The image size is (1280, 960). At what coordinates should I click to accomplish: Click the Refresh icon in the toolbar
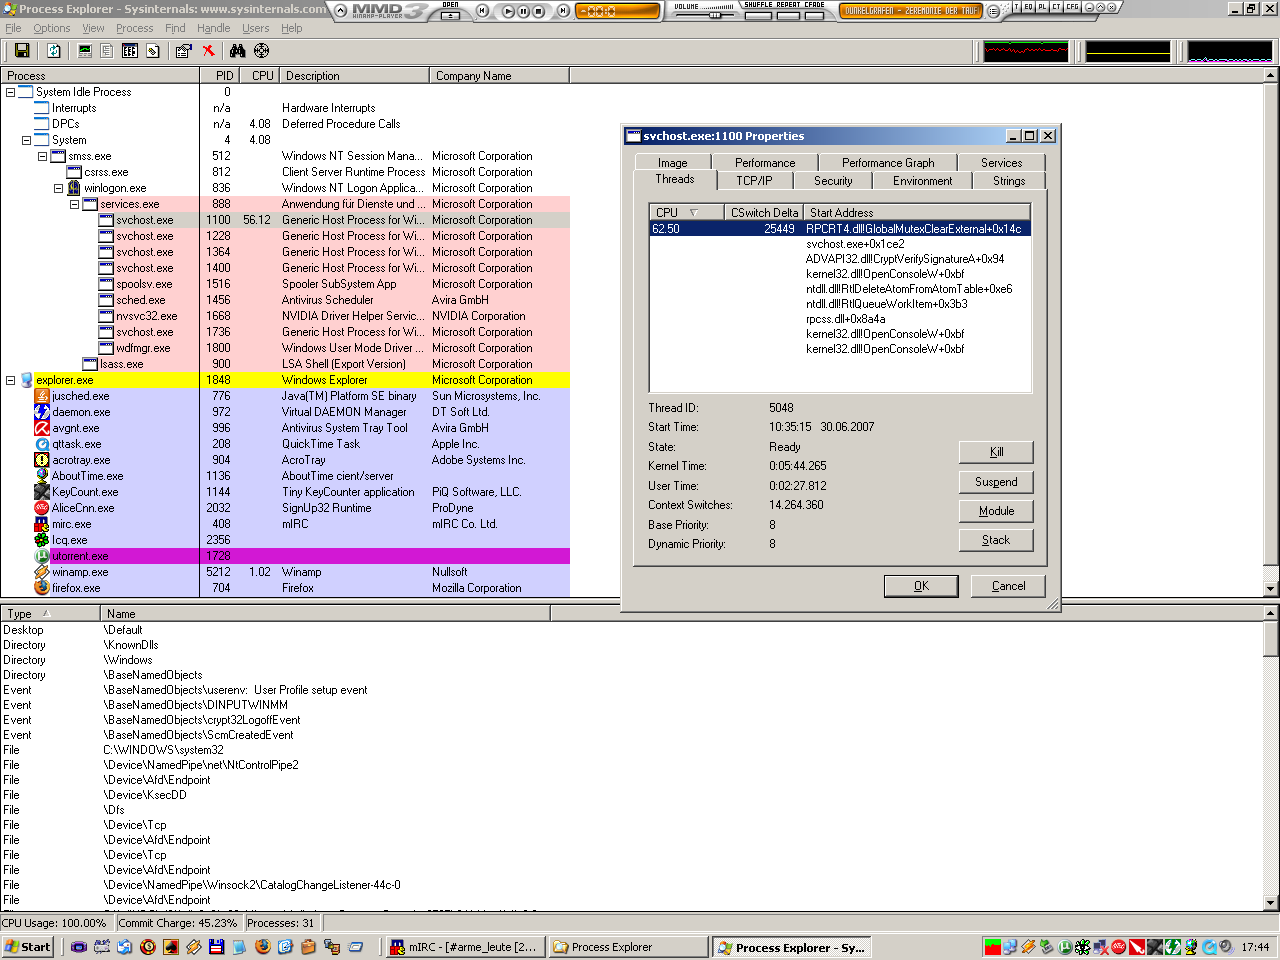pos(52,51)
